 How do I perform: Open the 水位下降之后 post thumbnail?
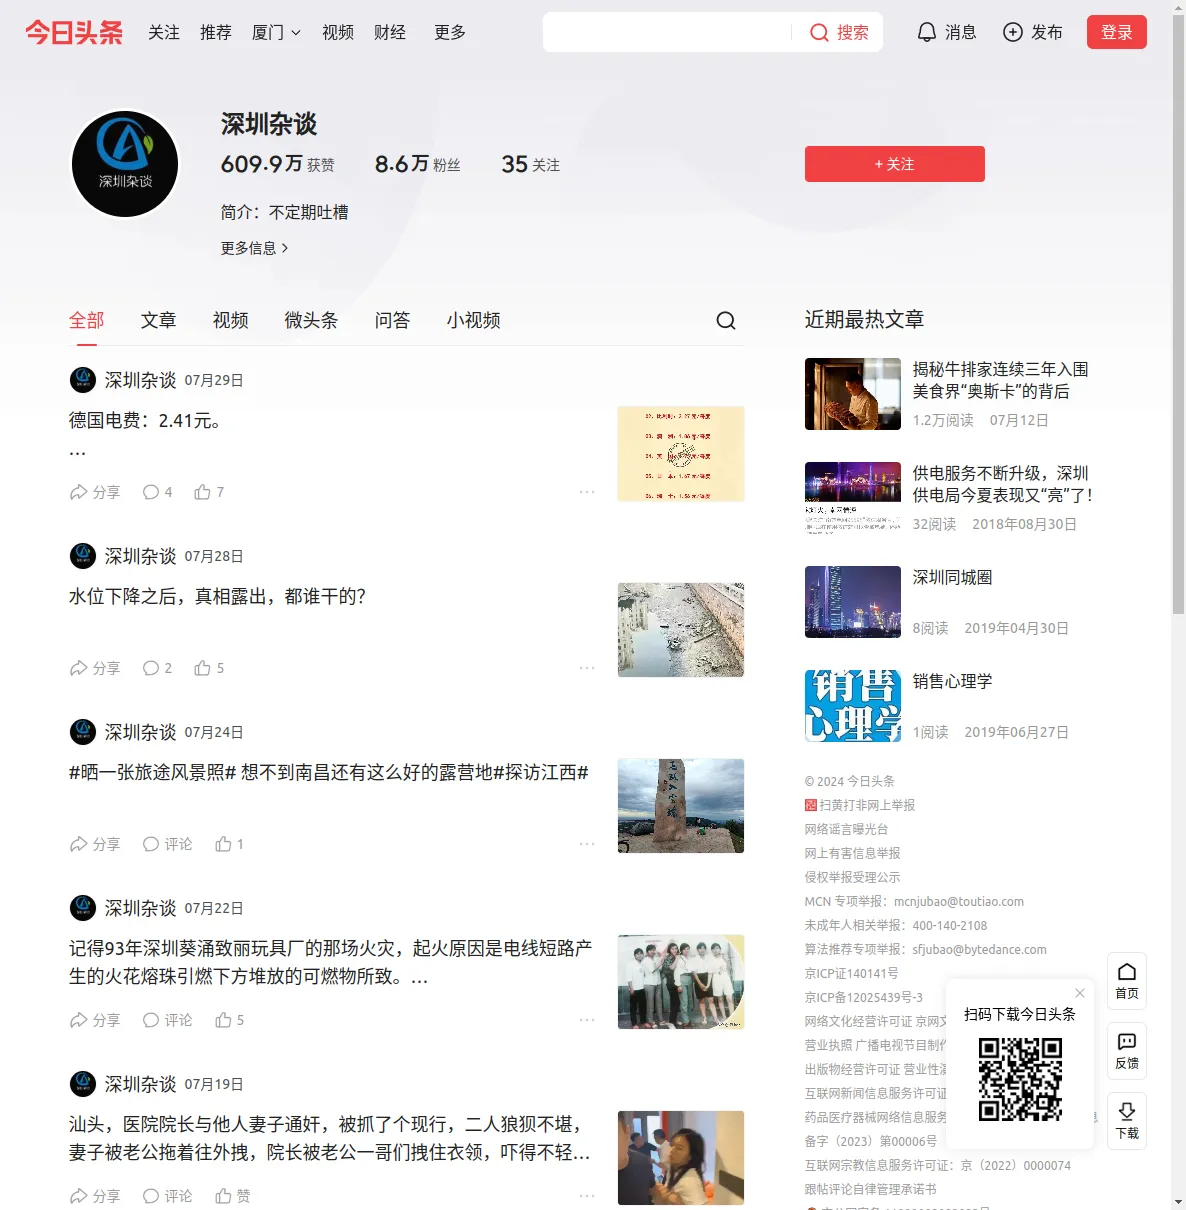681,630
